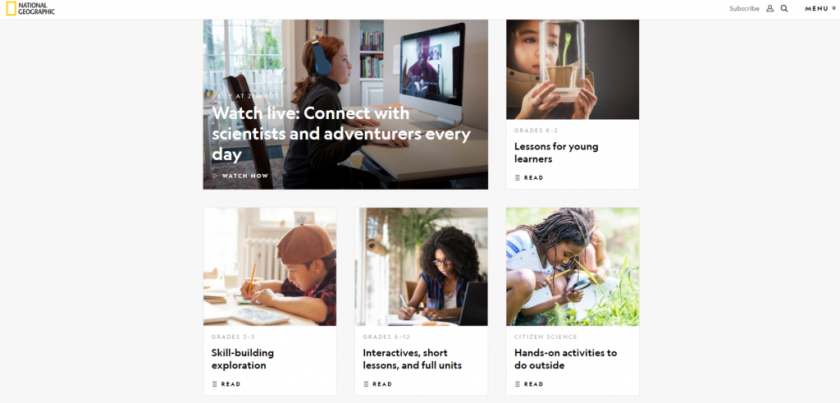Viewport: 840px width, 403px height.
Task: Open the Watch live headline
Action: coord(341,133)
